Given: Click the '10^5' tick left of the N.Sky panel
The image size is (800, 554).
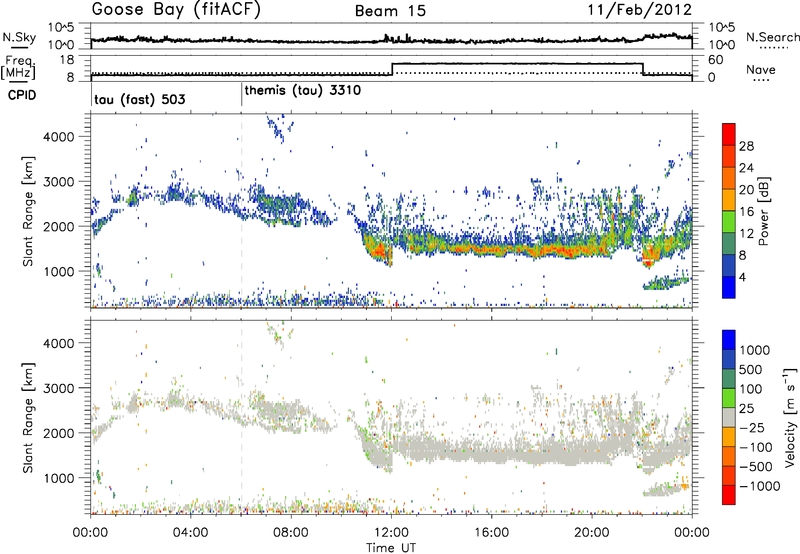Looking at the screenshot, I should (61, 27).
